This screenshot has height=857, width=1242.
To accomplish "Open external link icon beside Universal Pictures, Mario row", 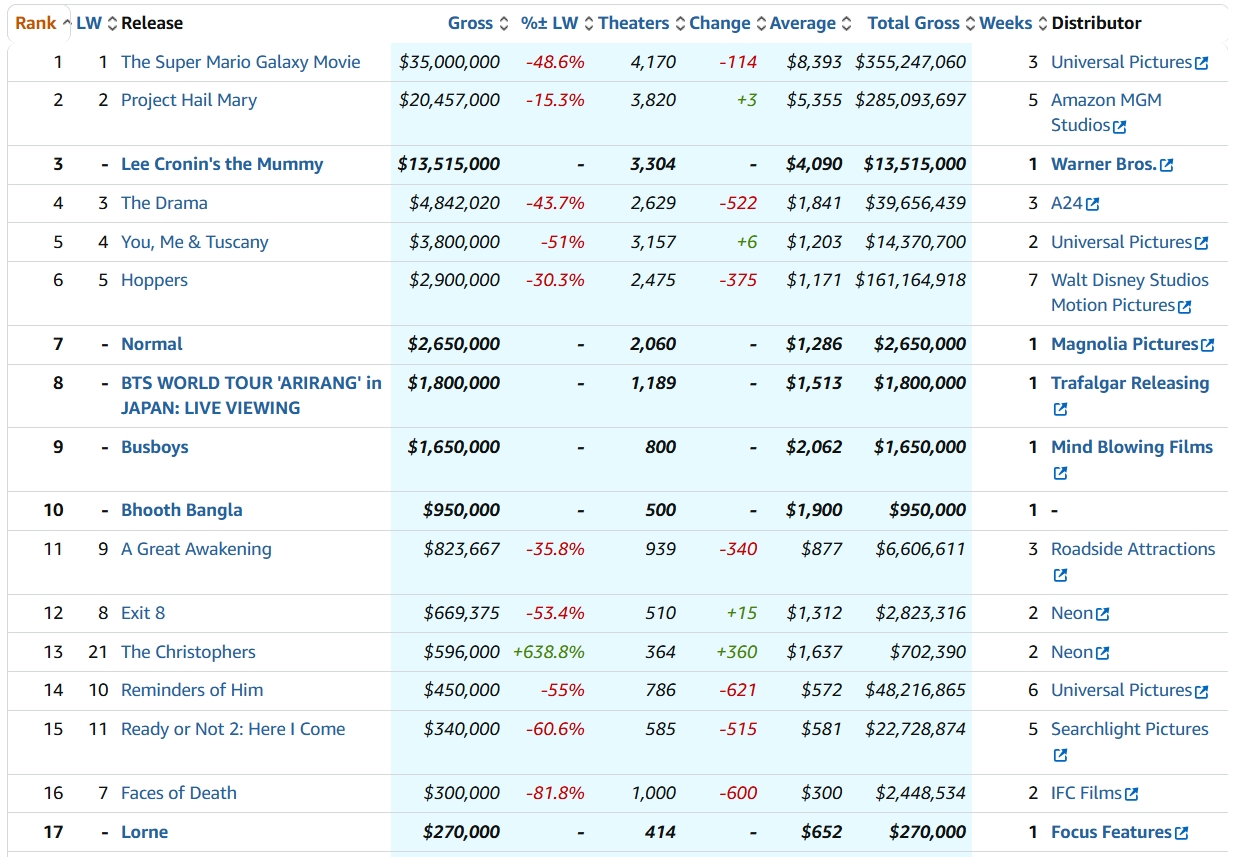I will point(1202,63).
